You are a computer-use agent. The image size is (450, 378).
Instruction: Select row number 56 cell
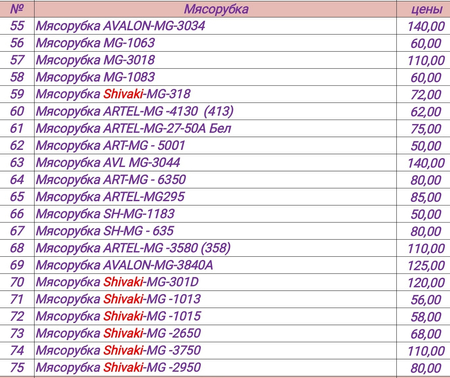[17, 43]
